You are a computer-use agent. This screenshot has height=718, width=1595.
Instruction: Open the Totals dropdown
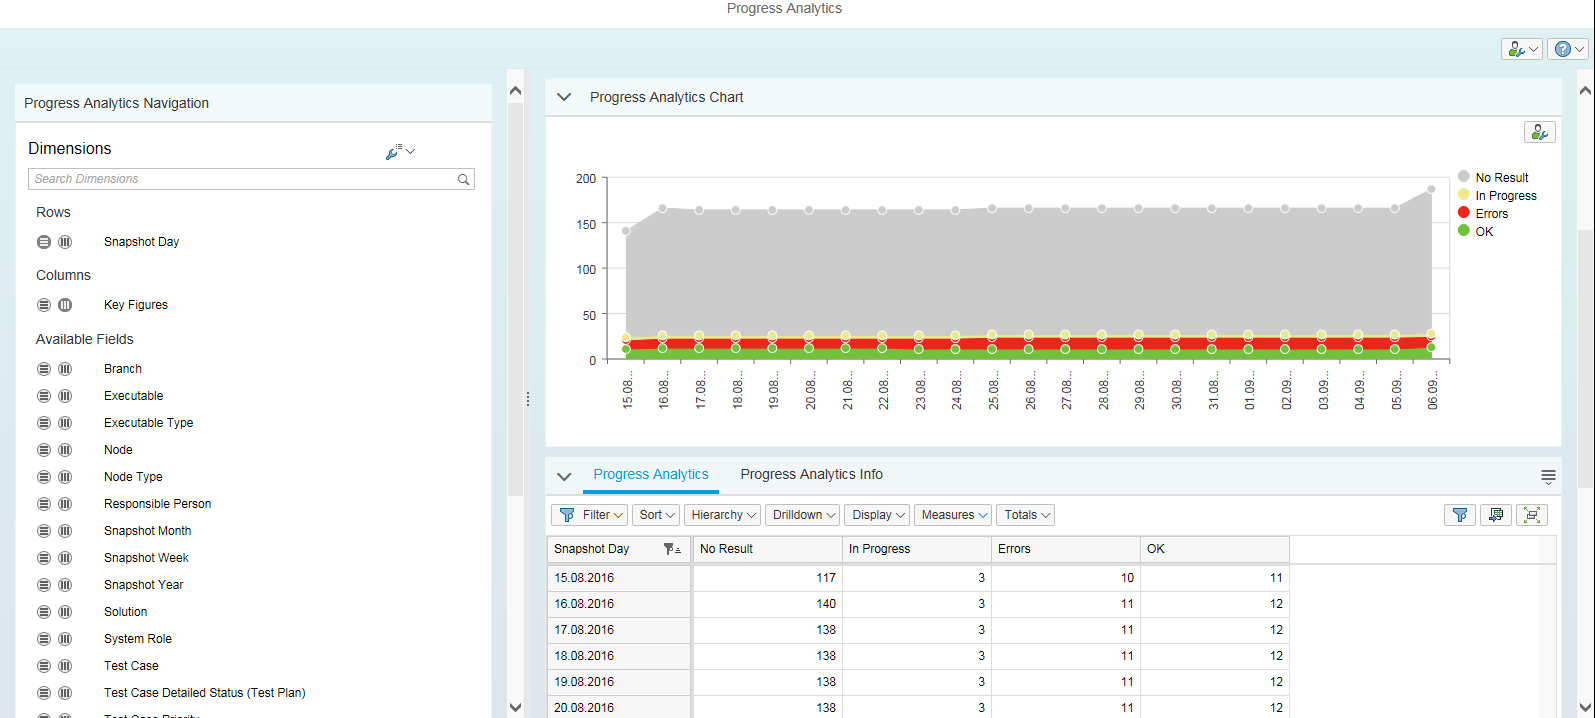(x=1026, y=515)
